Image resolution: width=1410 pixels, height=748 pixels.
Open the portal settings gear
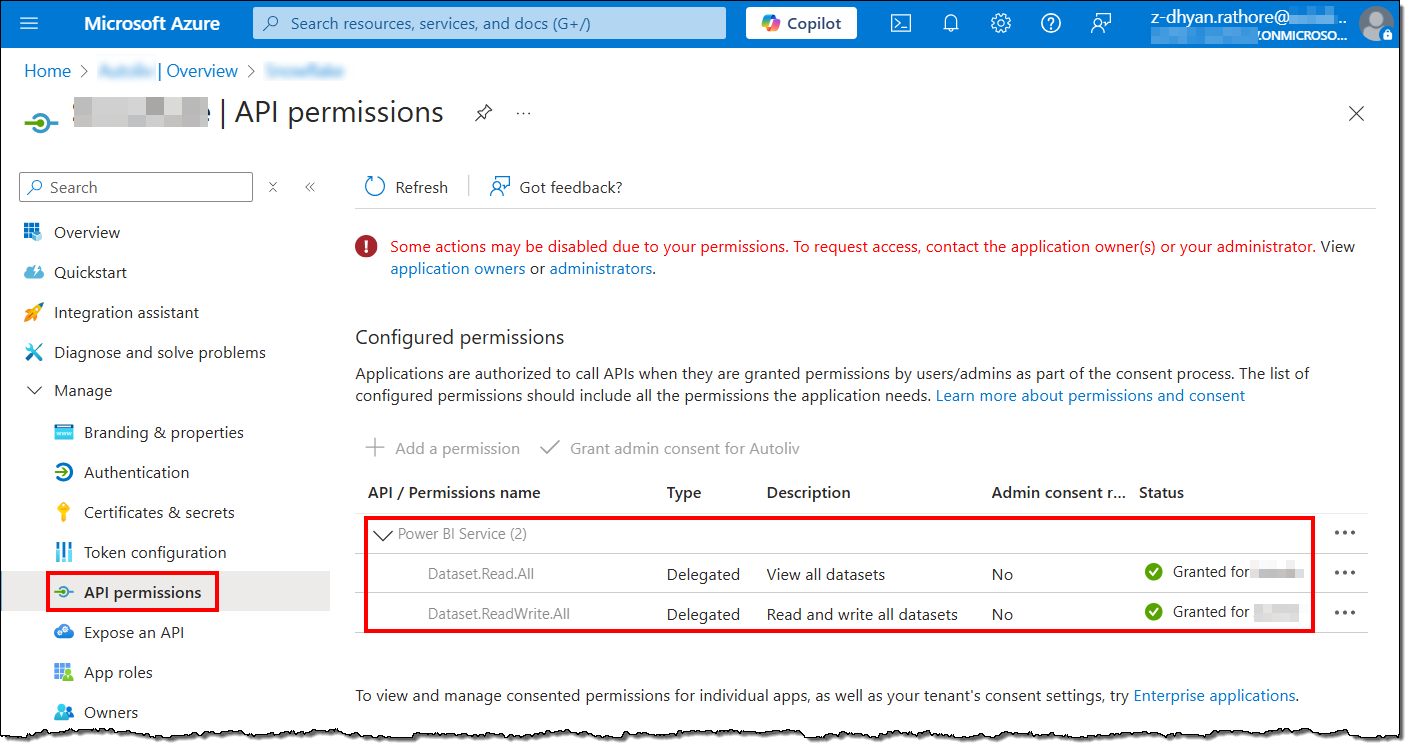[1000, 23]
